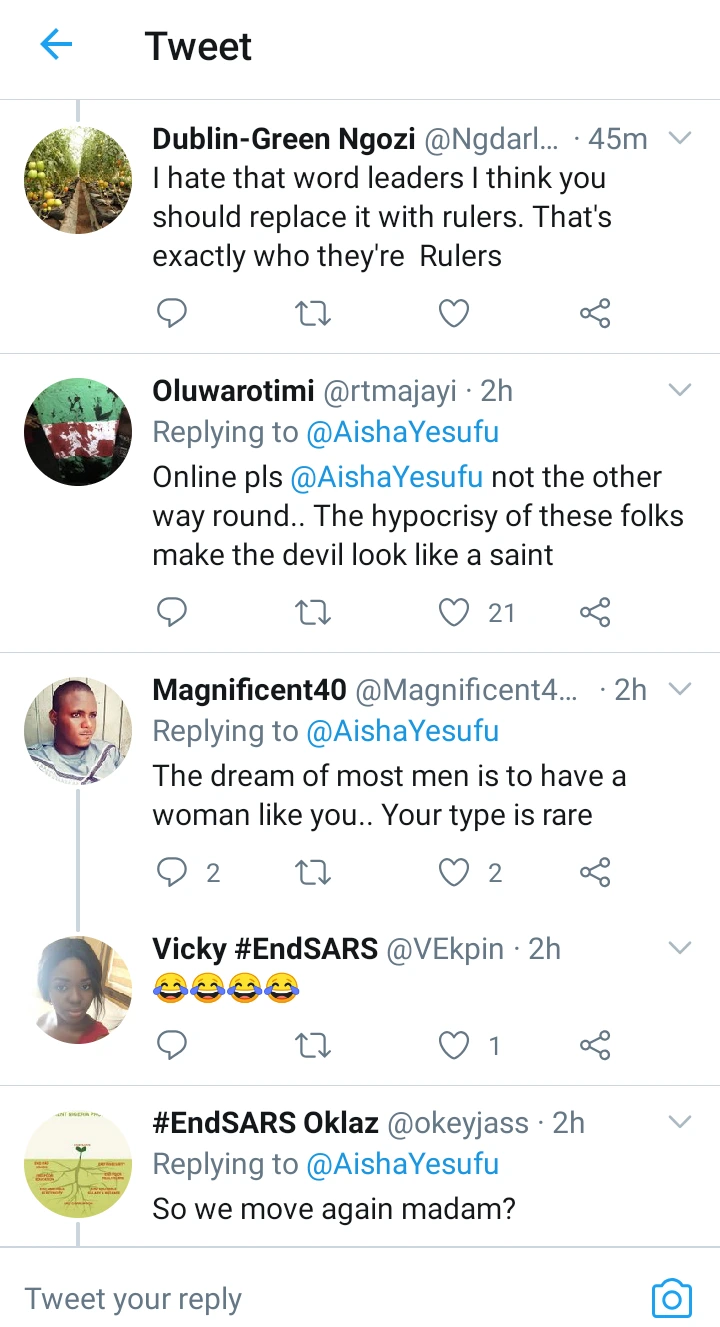Share Vicky #EndSARS's tweet

pos(595,1046)
